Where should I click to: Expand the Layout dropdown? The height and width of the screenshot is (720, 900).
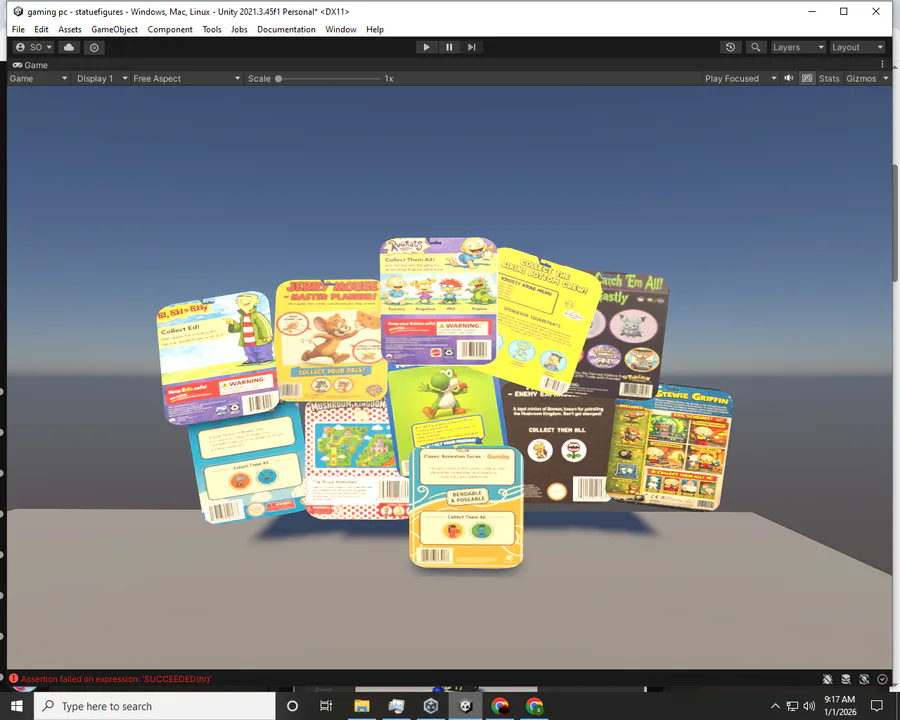858,47
